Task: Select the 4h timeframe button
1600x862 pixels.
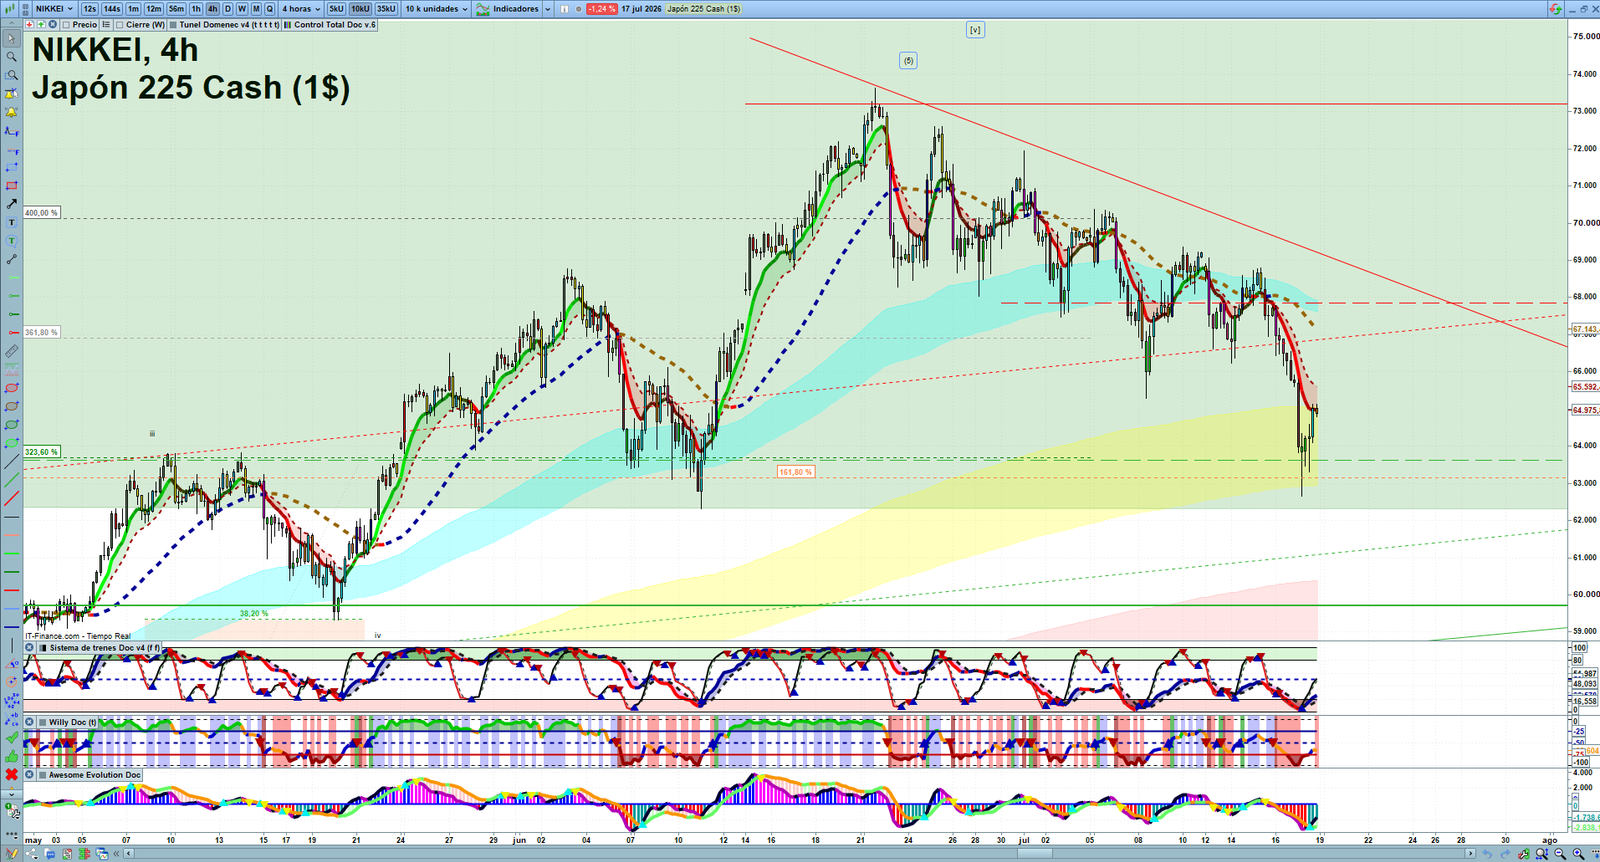Action: point(213,9)
